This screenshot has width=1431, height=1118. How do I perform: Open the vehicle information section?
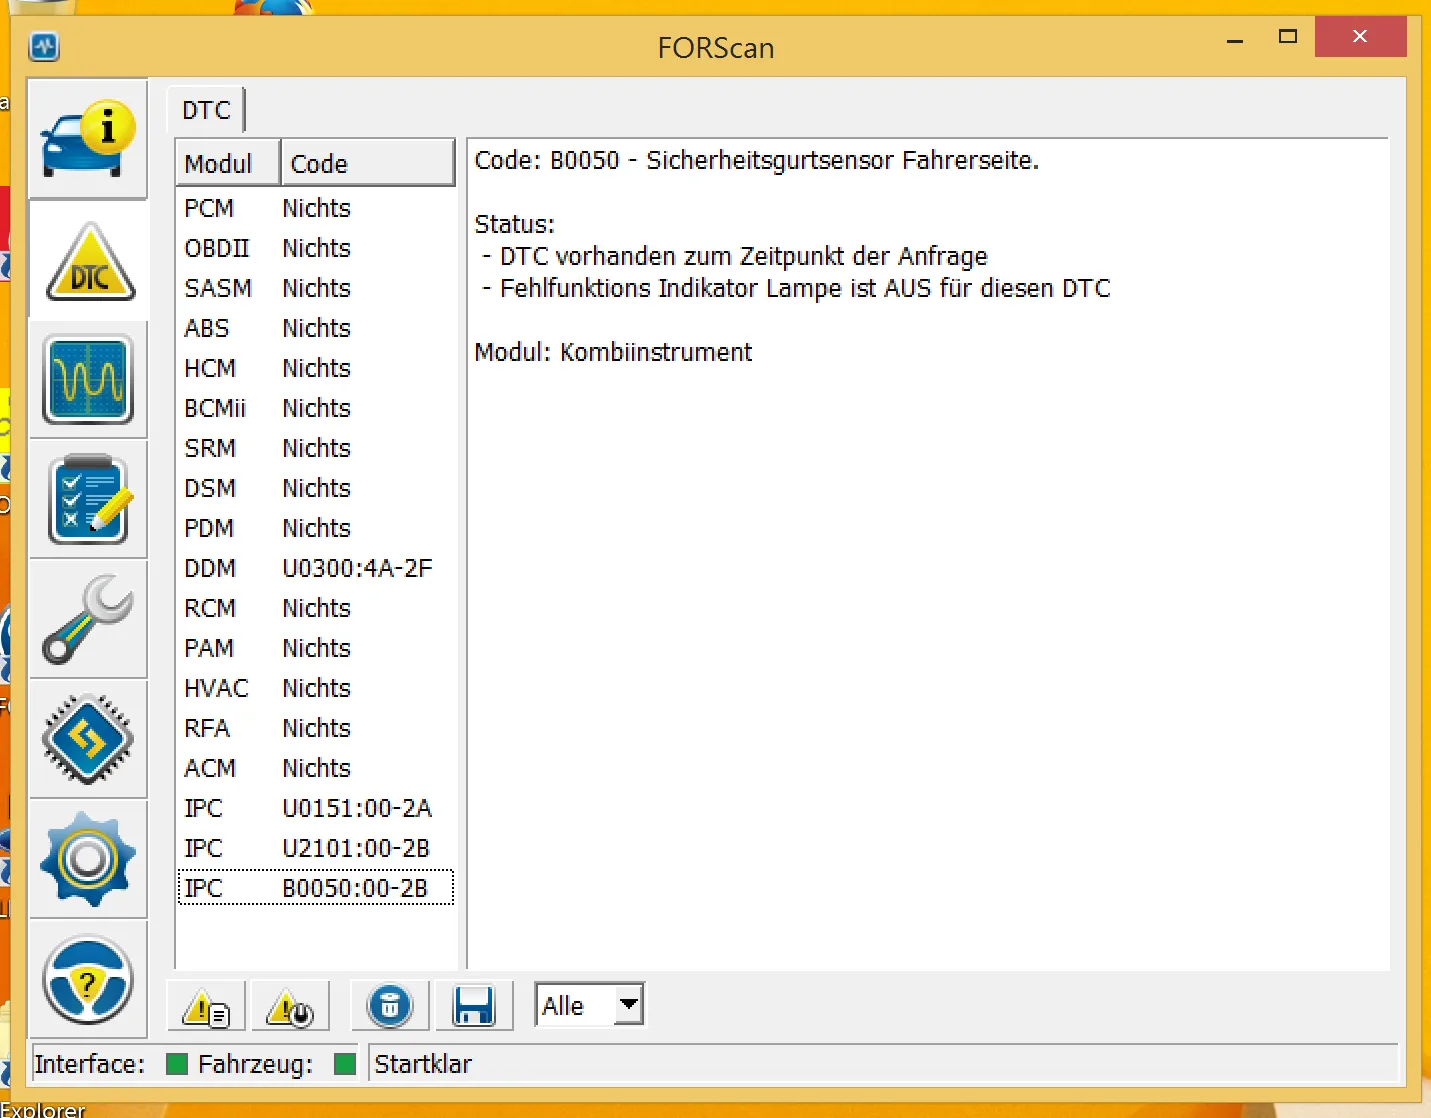[x=88, y=139]
